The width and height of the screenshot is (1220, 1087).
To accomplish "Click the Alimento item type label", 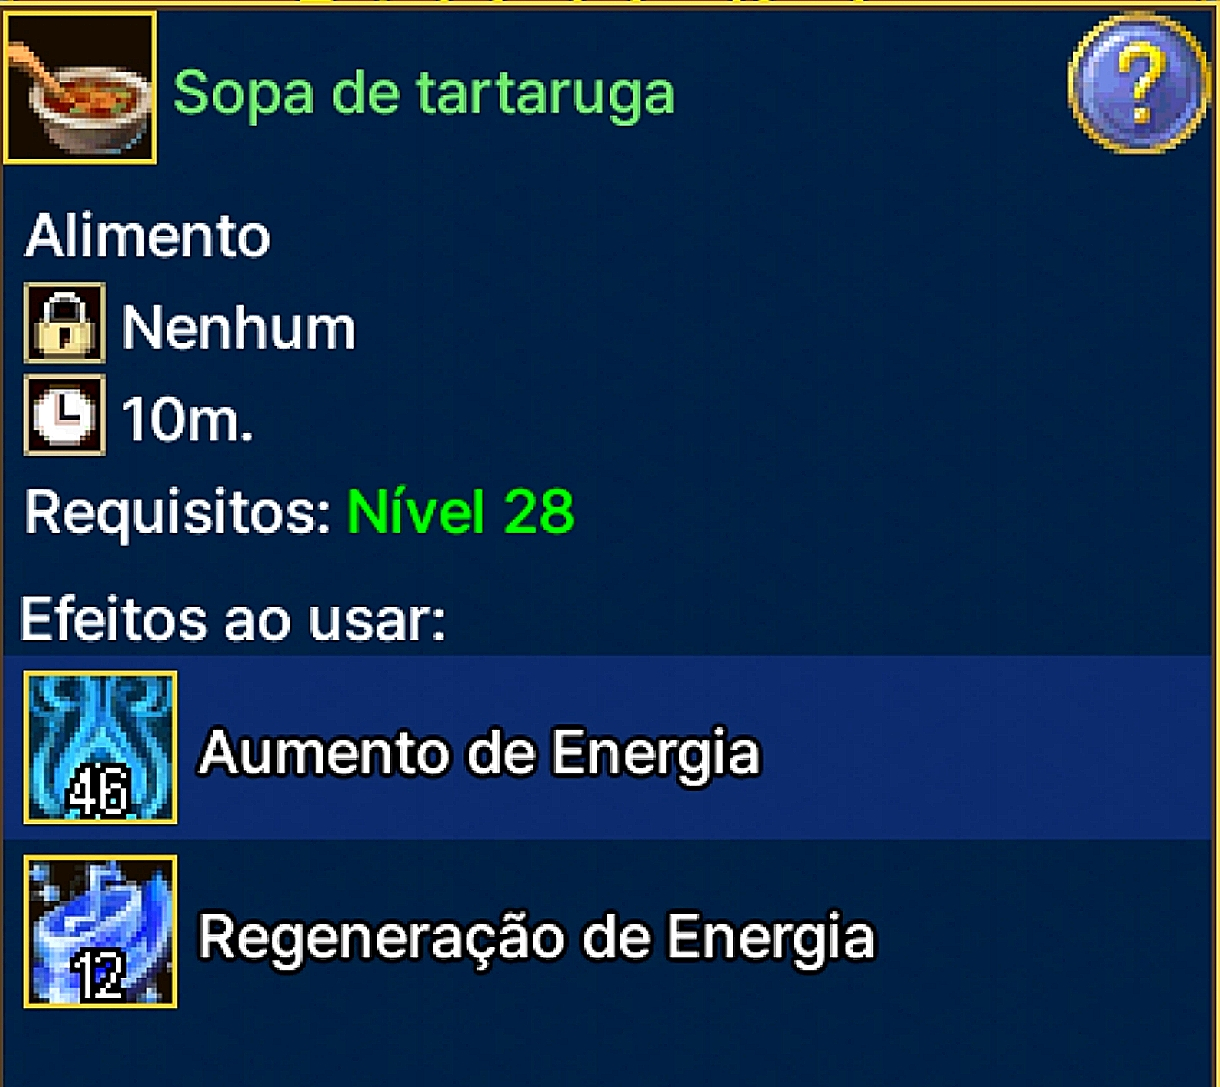I will (147, 236).
